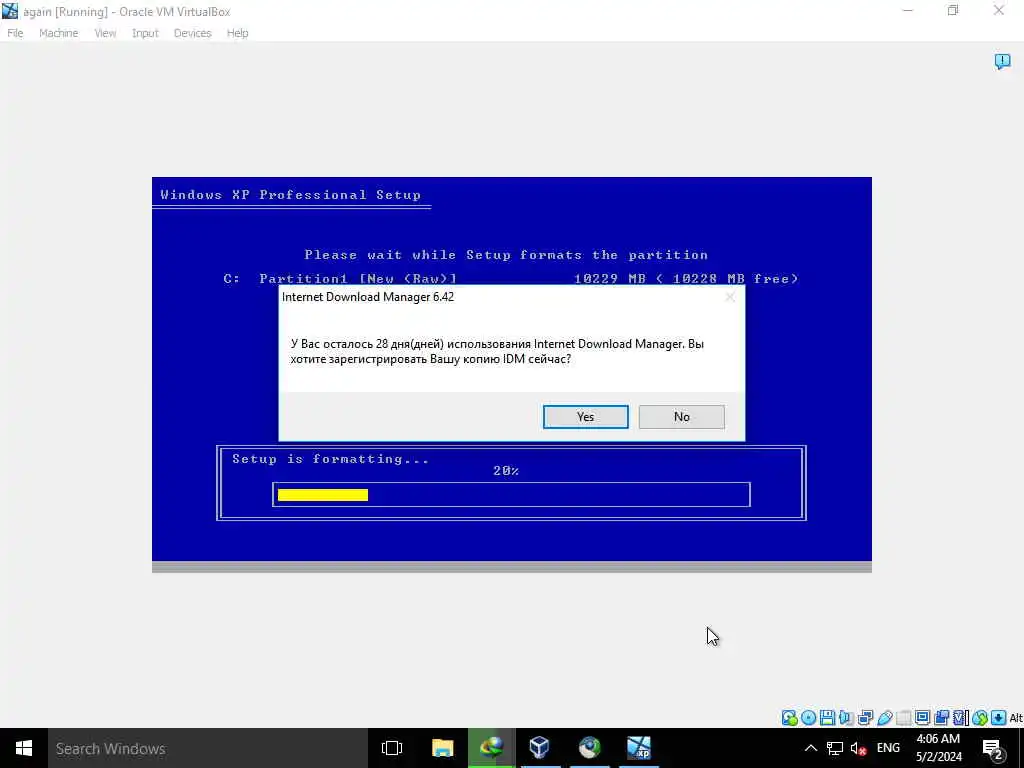Click the recording status icon
This screenshot has height=768, width=1024.
[941, 718]
